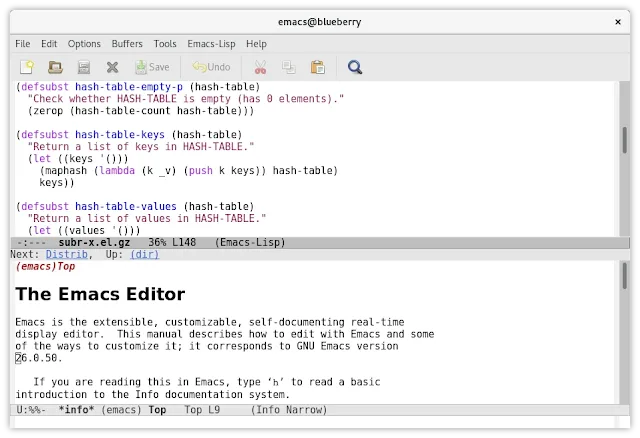
Task: Click the (emacs)Top node header
Action: [x=45, y=267]
